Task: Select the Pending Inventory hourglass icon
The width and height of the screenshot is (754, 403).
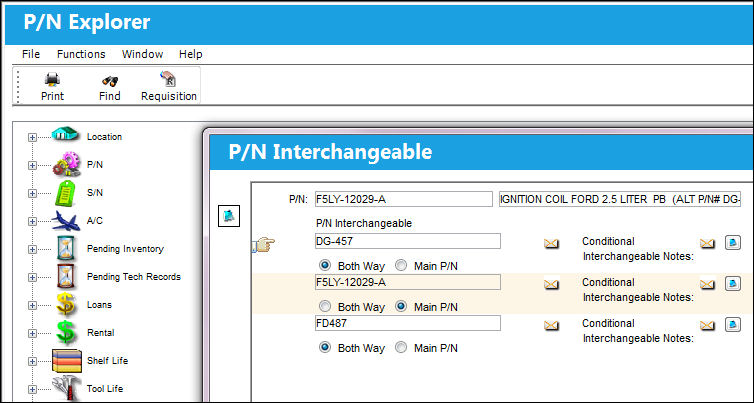Action: click(x=65, y=248)
